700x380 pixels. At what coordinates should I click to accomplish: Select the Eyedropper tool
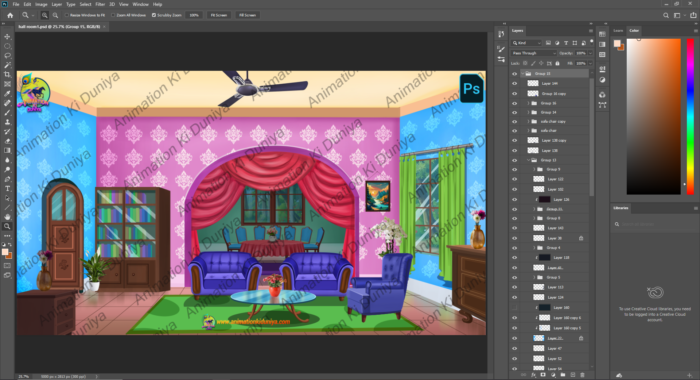(x=7, y=93)
